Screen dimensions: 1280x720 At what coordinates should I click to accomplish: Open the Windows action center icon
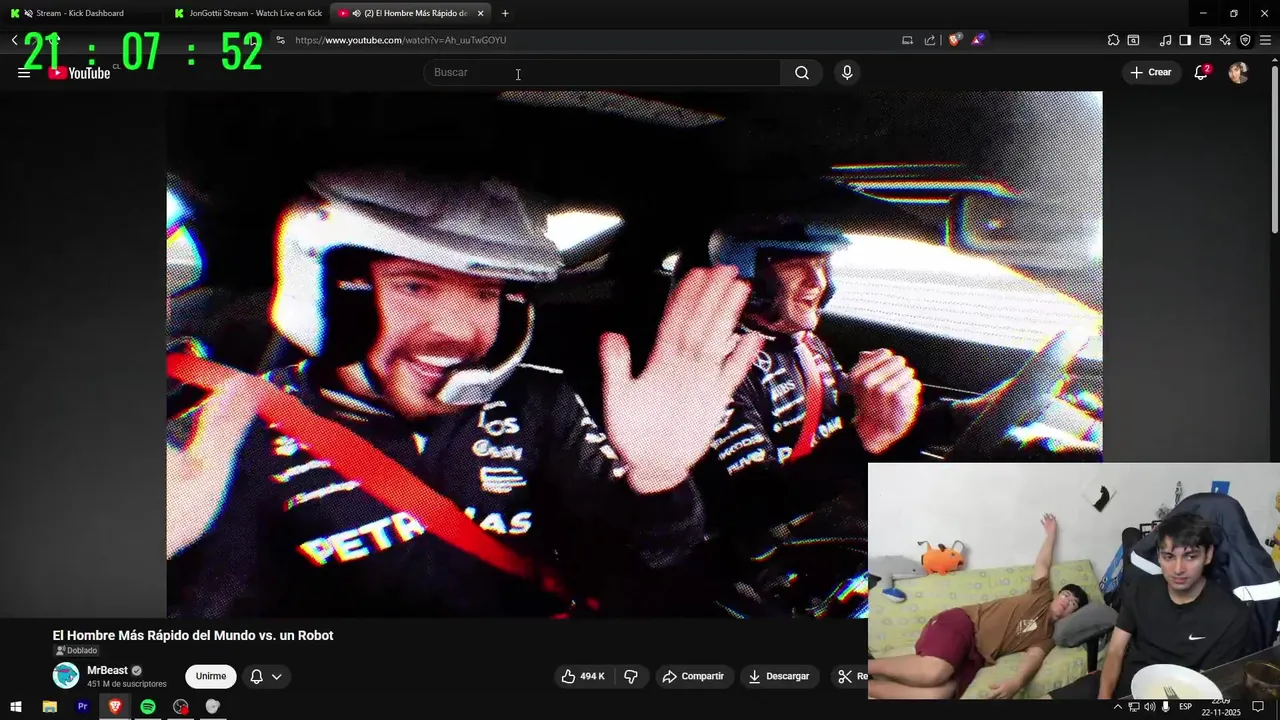pyautogui.click(x=1258, y=706)
